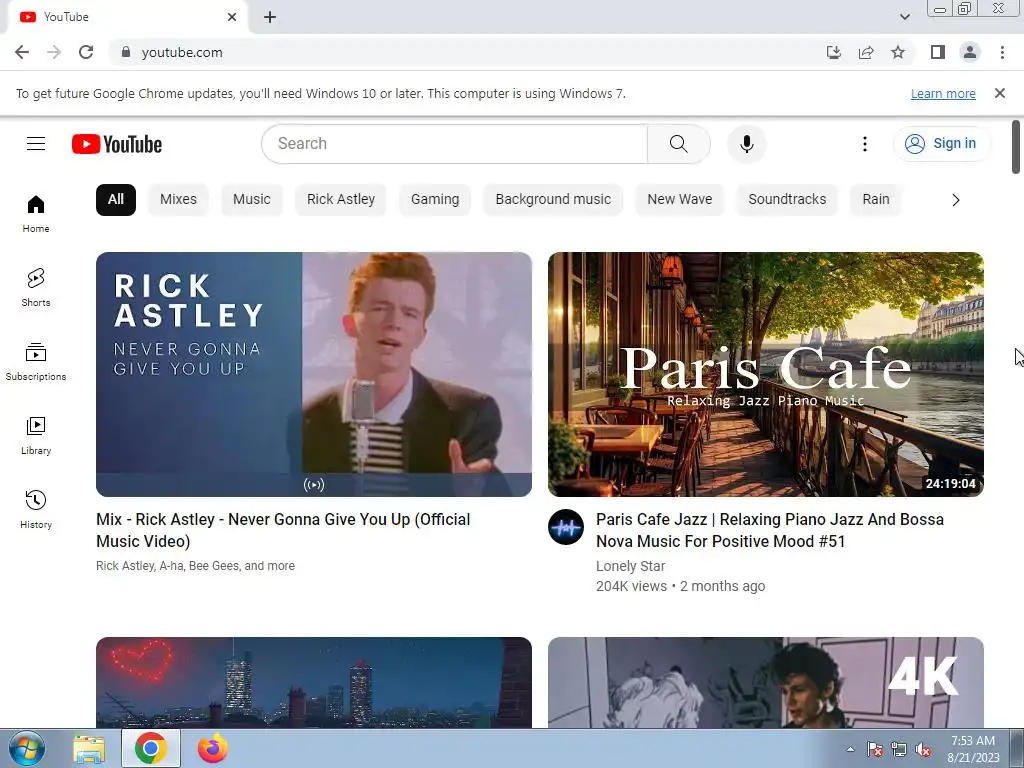Launch Firefox from the taskbar
The width and height of the screenshot is (1024, 768).
[x=212, y=749]
